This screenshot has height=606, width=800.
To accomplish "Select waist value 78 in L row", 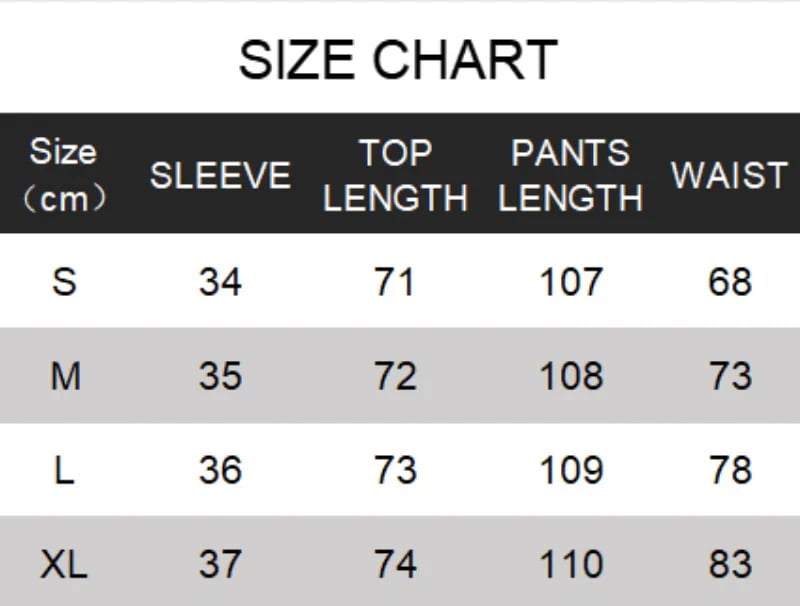I will pyautogui.click(x=730, y=470).
